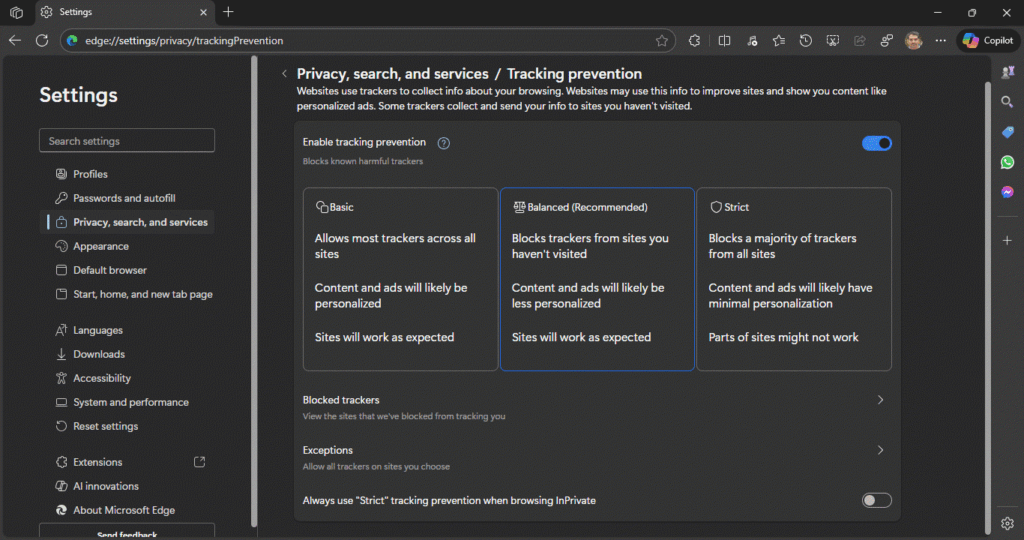Screen dimensions: 1024x540
Task: Open Start, home, and new tab page
Action: (x=127, y=294)
